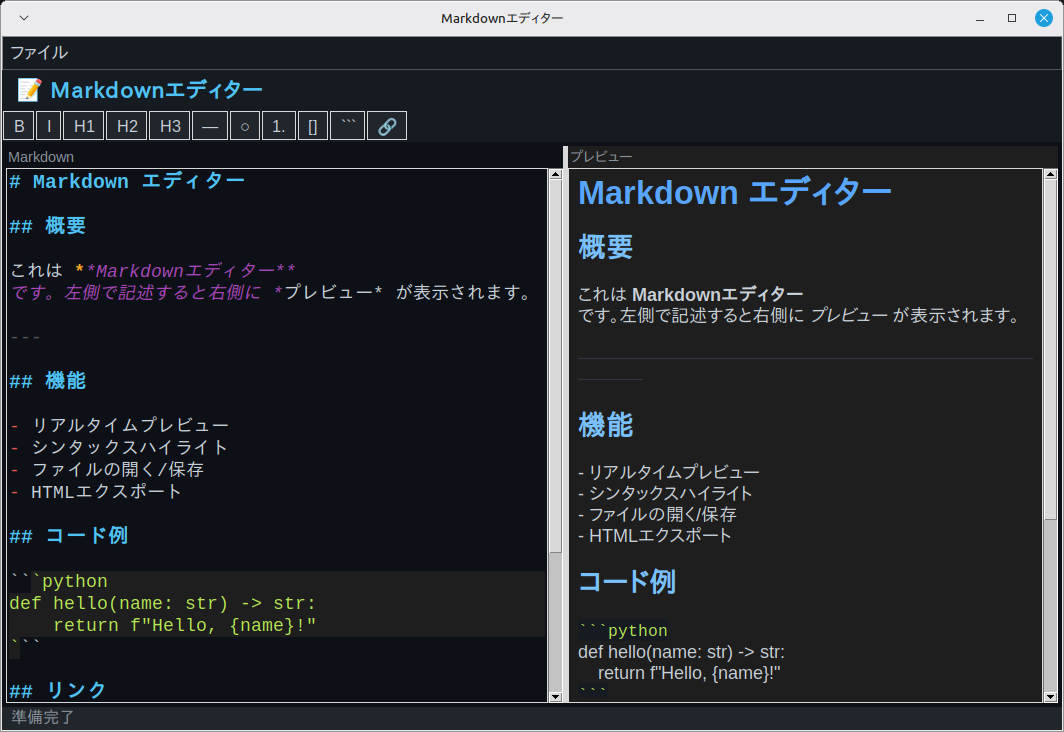
Task: Maximize the Markdownエディター window
Action: [1012, 18]
